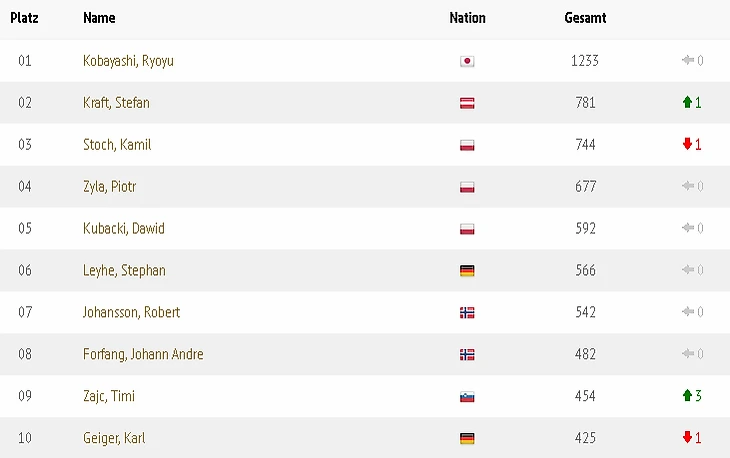Click the green up arrow for Kraft
730x458 pixels.
[687, 103]
